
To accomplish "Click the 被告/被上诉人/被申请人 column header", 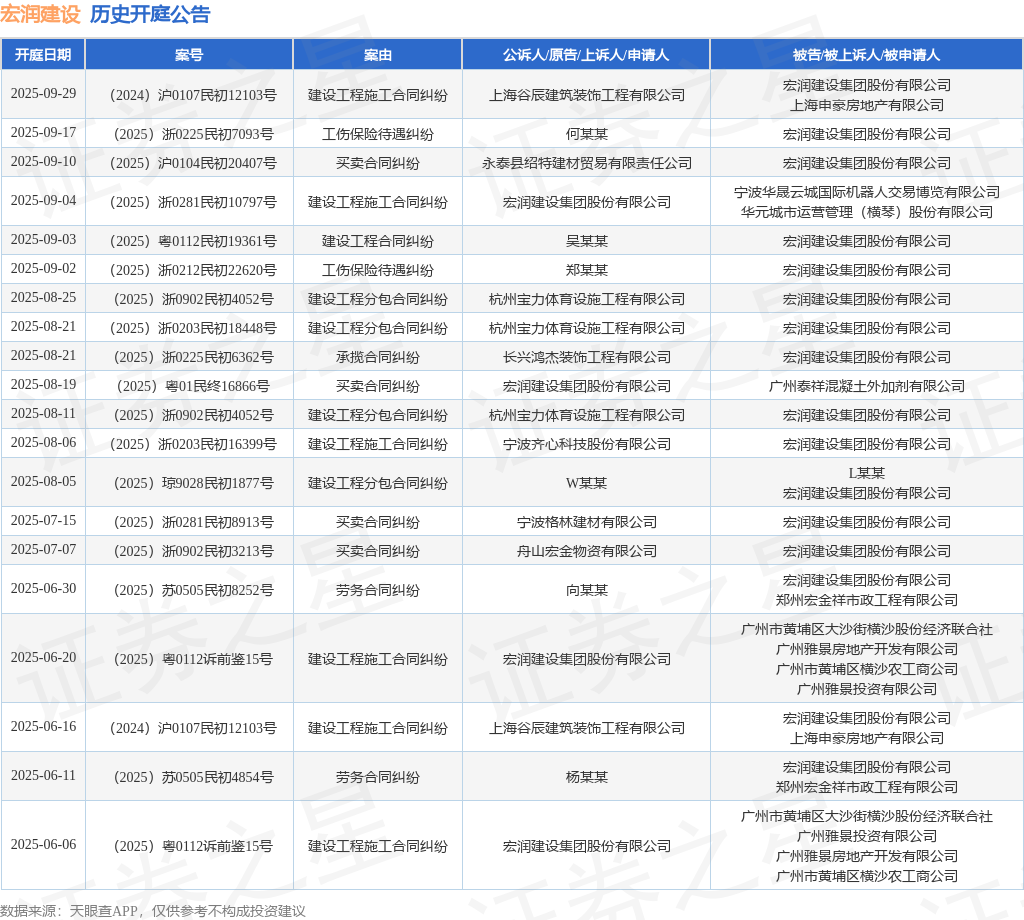I will (x=867, y=55).
